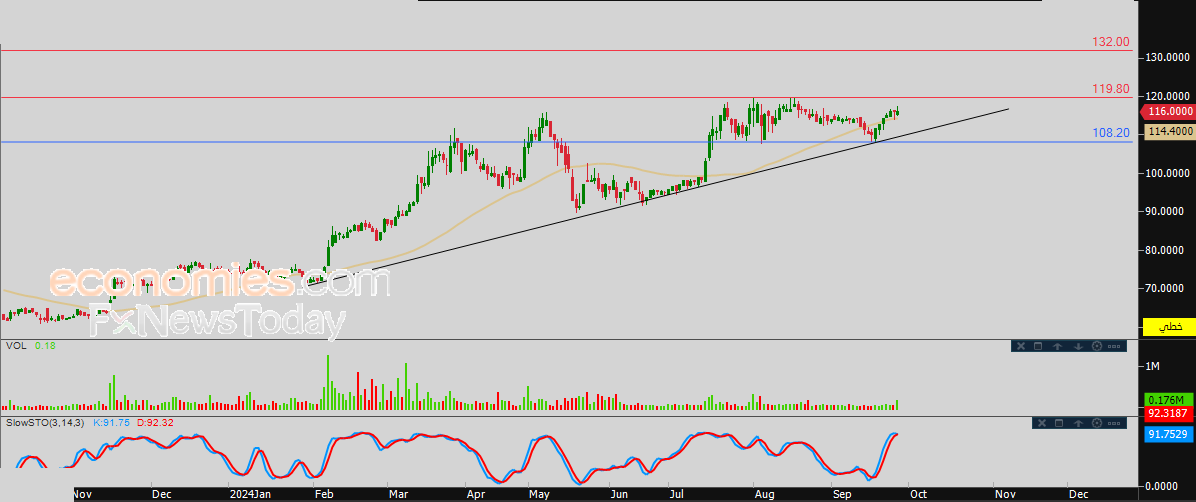Click the 130.0000 price axis label
This screenshot has height=502, width=1196.
tap(1168, 58)
